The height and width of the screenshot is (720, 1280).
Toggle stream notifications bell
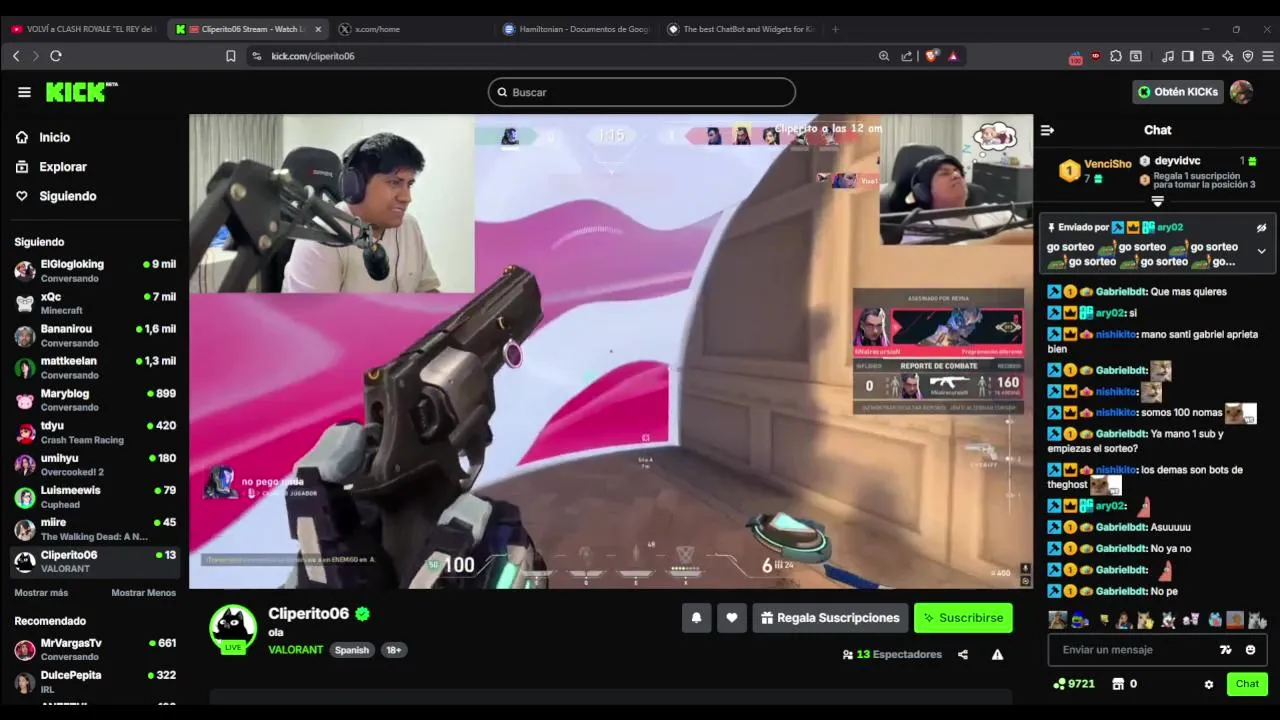click(697, 618)
